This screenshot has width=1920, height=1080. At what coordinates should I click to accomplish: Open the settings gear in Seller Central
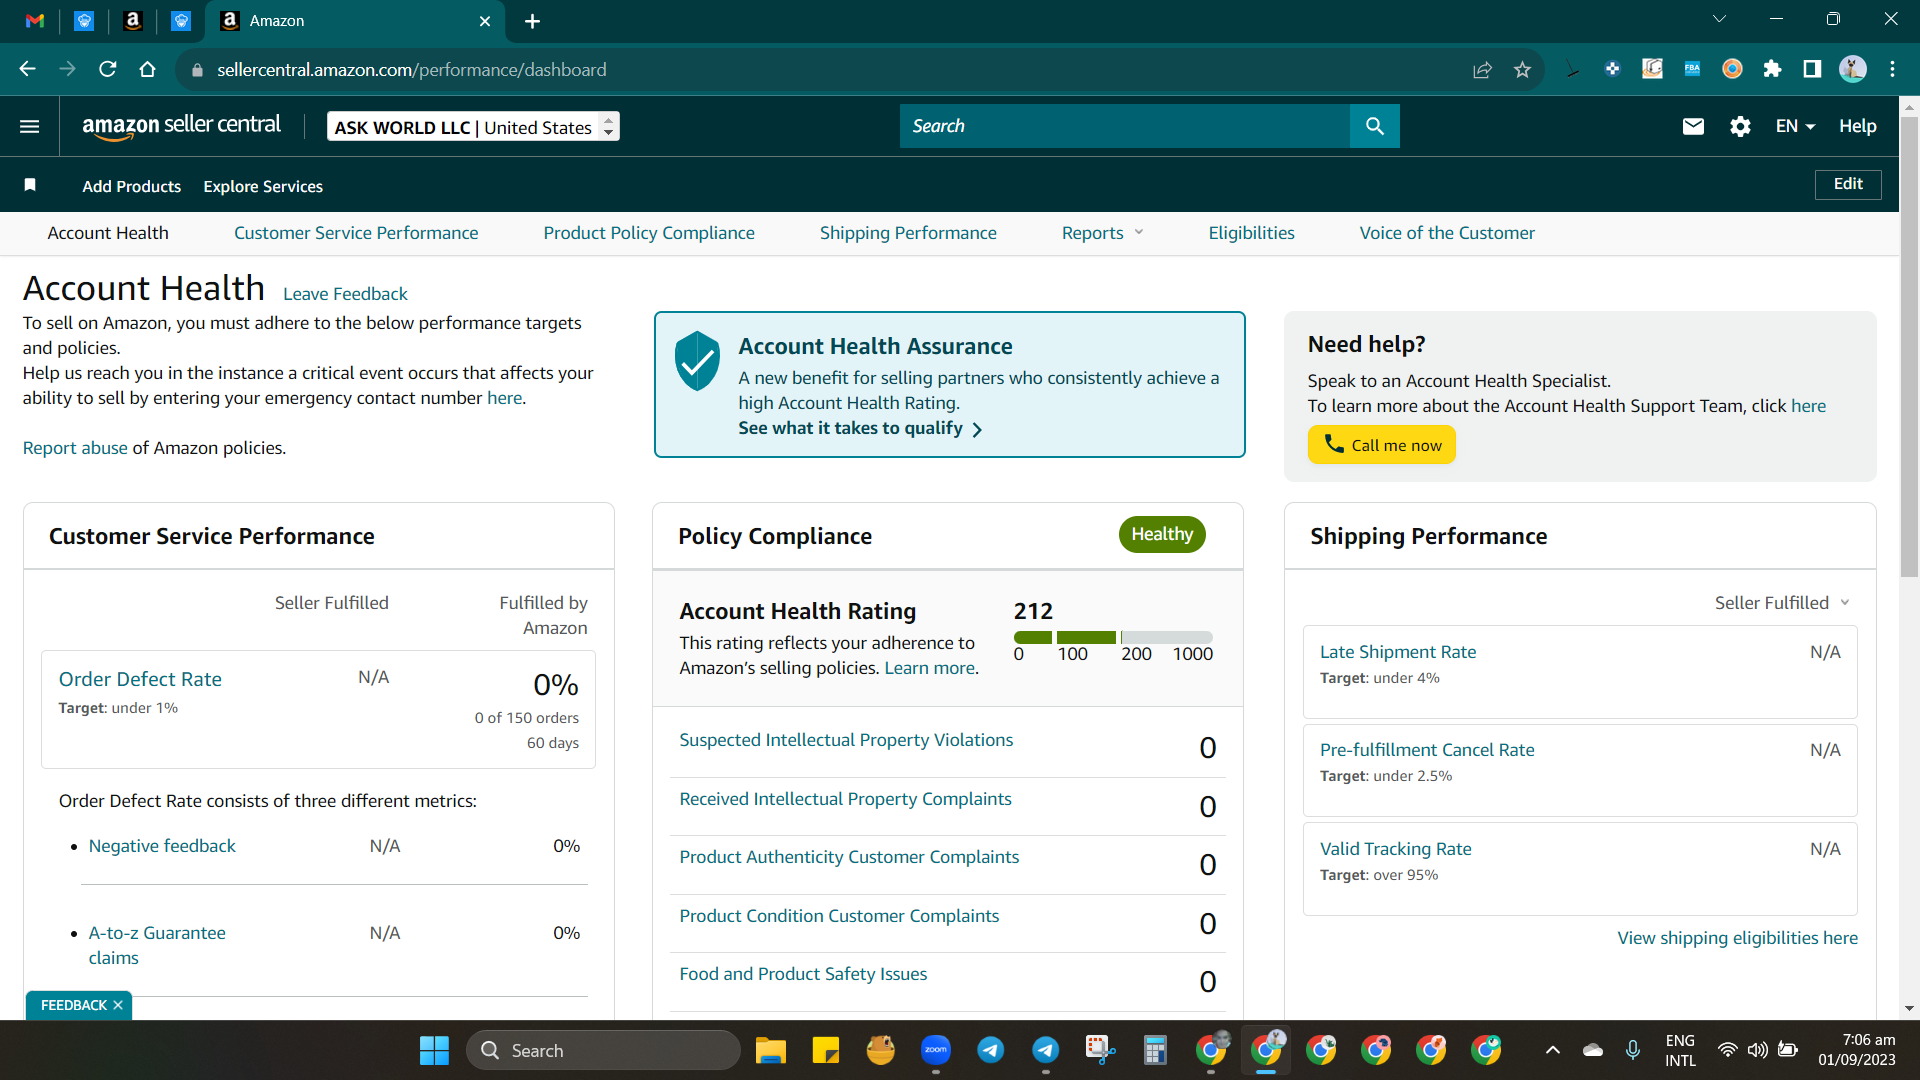coord(1740,126)
